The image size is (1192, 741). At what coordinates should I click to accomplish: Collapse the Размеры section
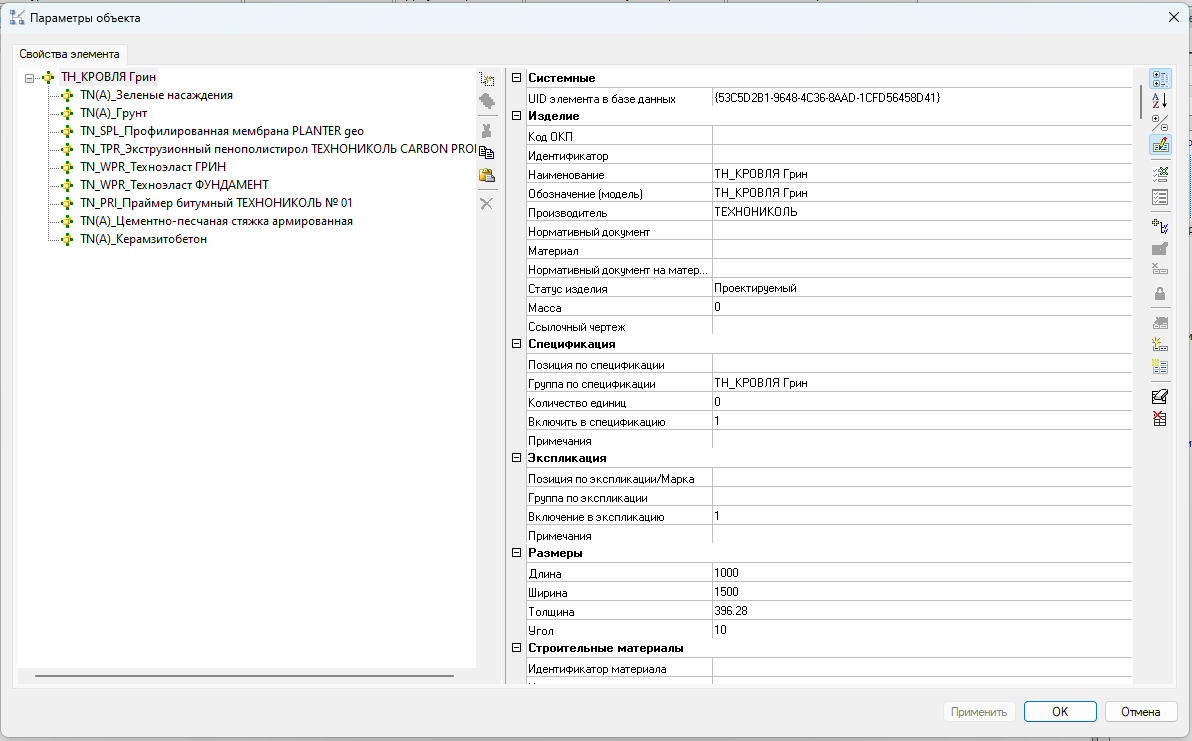point(517,553)
